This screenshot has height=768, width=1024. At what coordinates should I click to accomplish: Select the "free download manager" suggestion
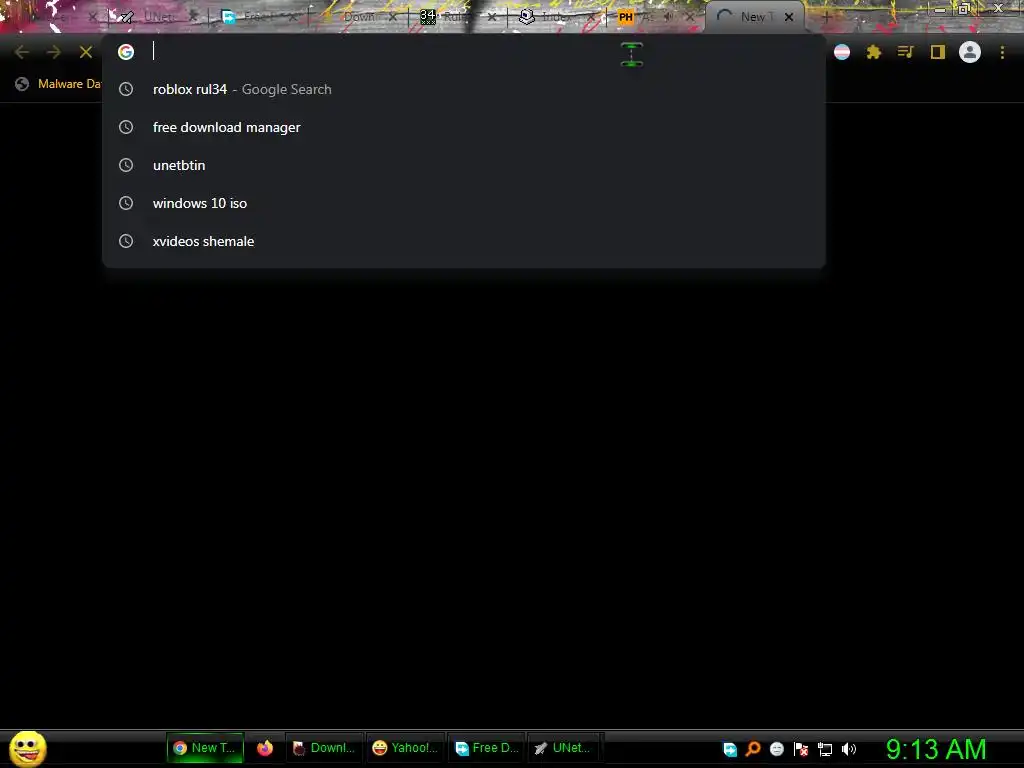point(464,127)
